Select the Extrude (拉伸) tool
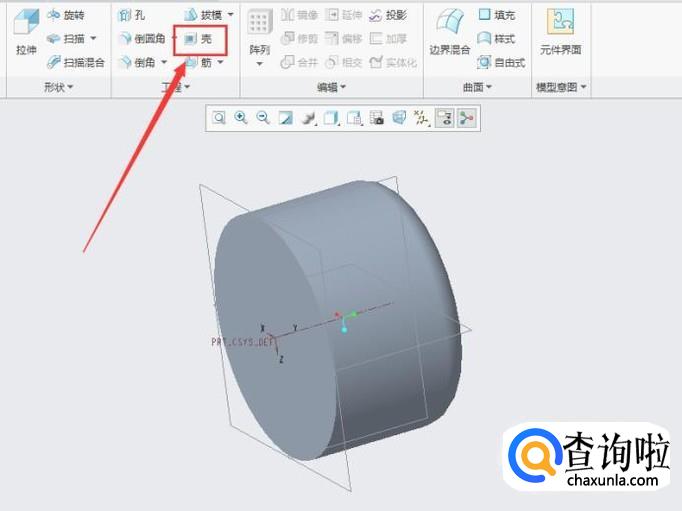The width and height of the screenshot is (682, 511). point(26,32)
